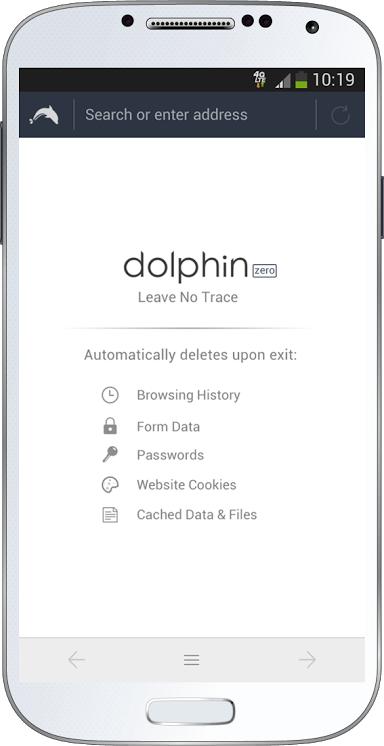Open the hamburger menu at bottom

(x=191, y=660)
